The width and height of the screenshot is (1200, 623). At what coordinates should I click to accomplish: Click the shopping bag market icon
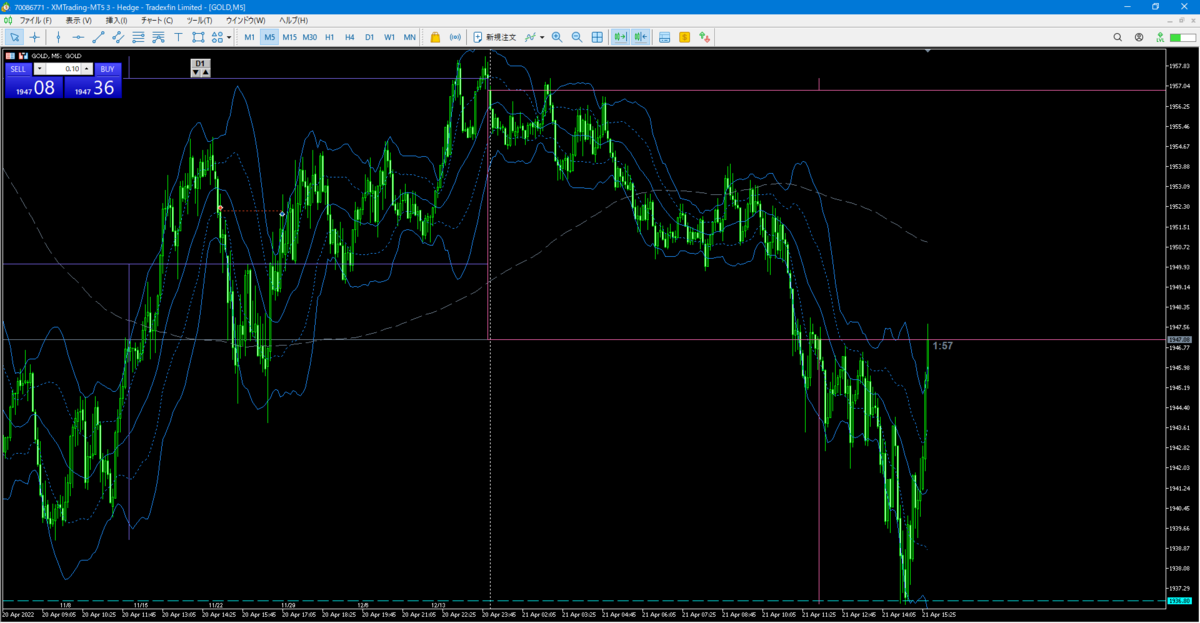435,37
